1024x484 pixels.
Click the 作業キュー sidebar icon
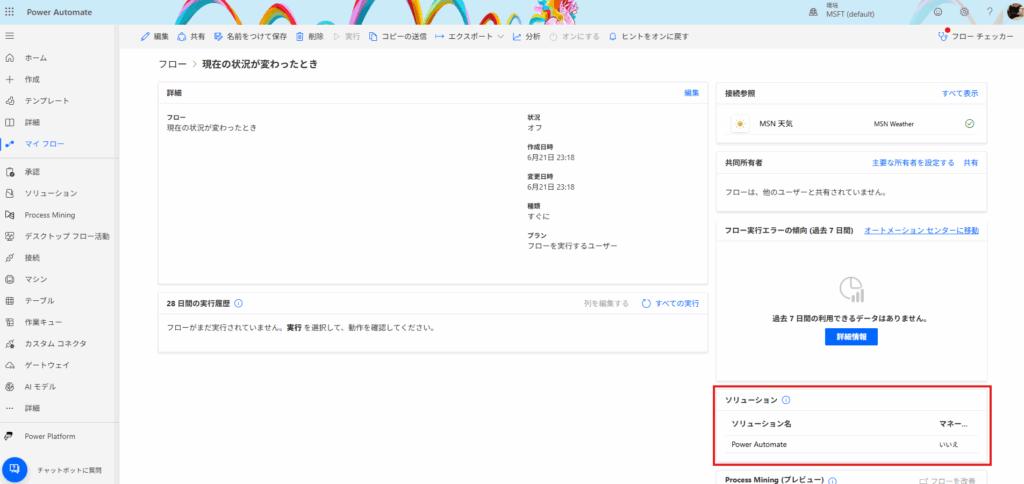coord(9,322)
